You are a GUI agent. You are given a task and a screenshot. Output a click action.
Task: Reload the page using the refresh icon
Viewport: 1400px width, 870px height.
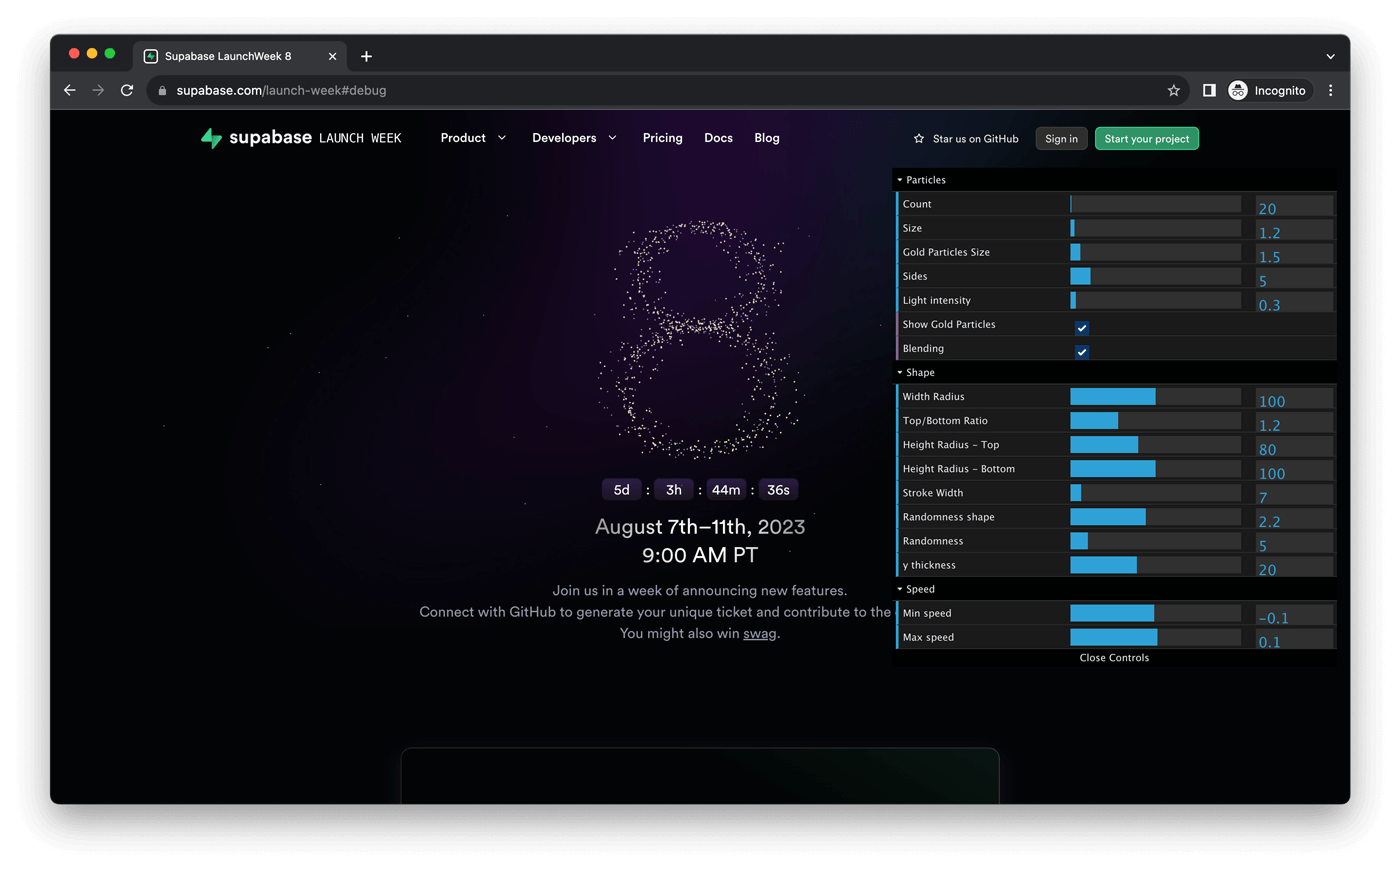click(x=127, y=90)
